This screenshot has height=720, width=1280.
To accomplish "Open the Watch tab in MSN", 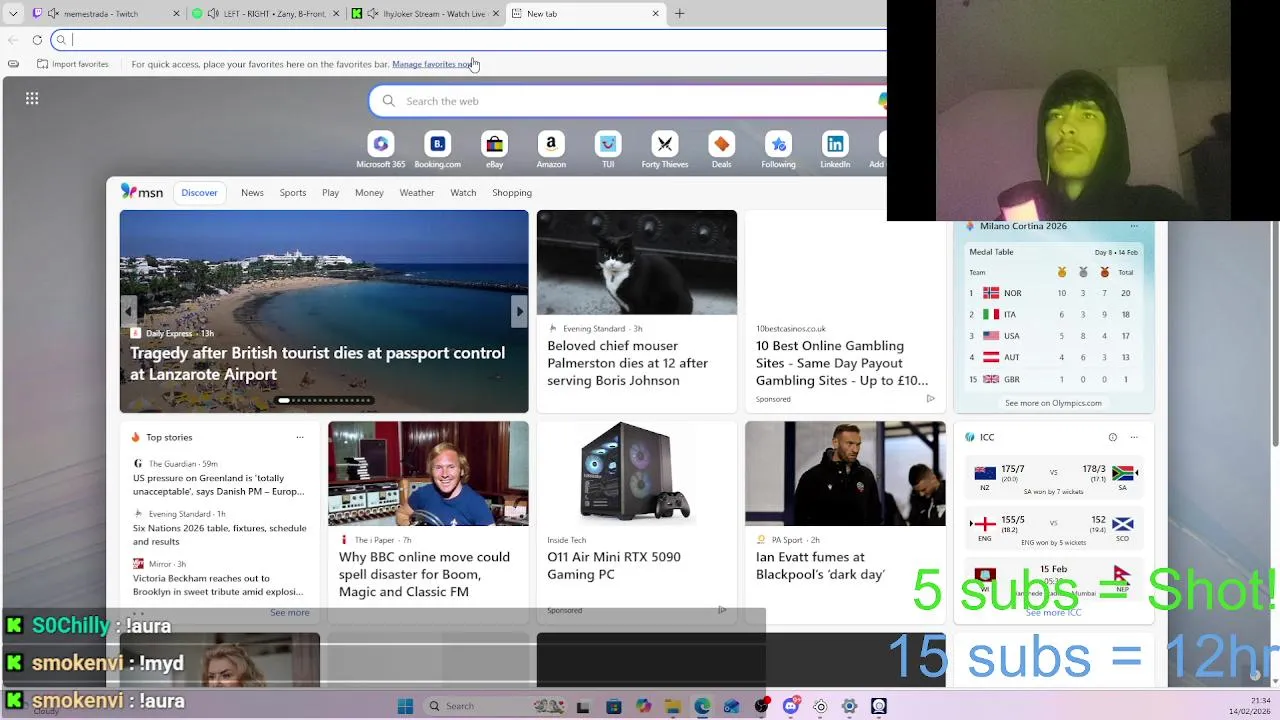I will pos(463,192).
